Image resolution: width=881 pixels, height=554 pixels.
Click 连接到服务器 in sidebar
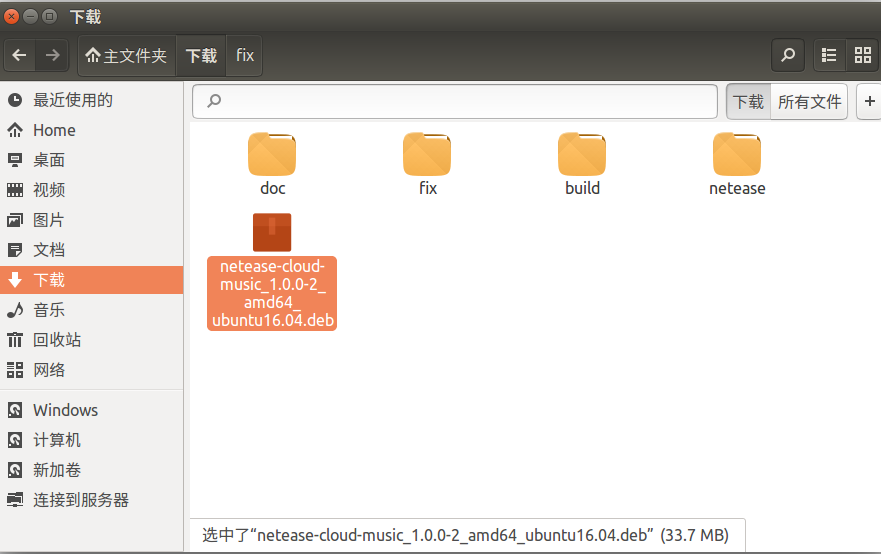pos(92,499)
